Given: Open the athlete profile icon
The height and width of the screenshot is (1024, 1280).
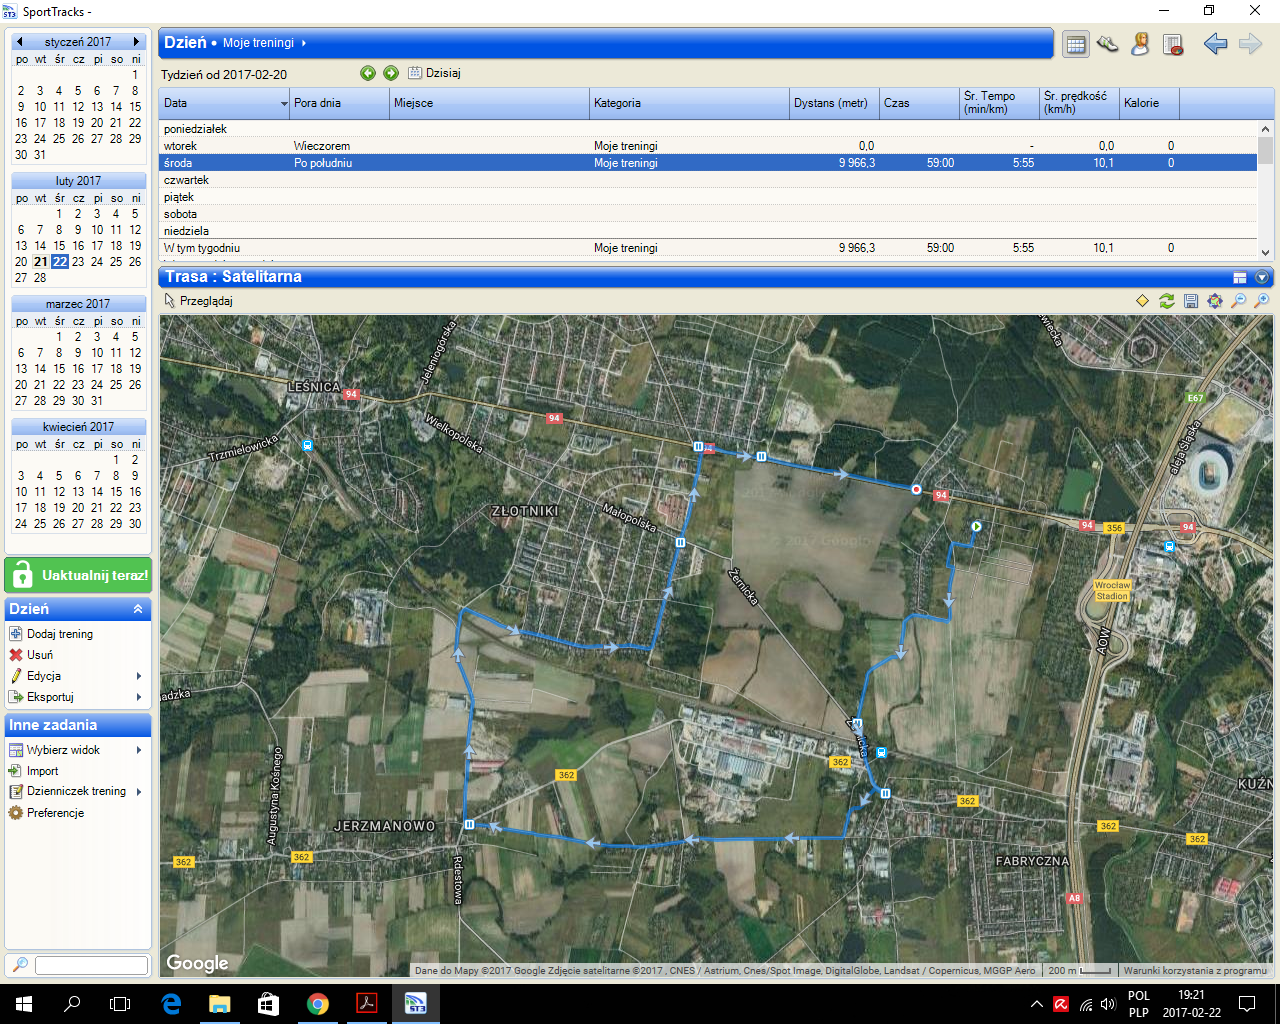Looking at the screenshot, I should [1140, 44].
